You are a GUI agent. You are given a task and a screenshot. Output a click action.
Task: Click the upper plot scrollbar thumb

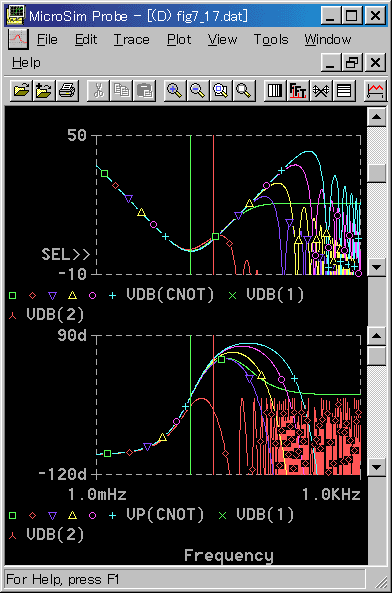(x=377, y=173)
